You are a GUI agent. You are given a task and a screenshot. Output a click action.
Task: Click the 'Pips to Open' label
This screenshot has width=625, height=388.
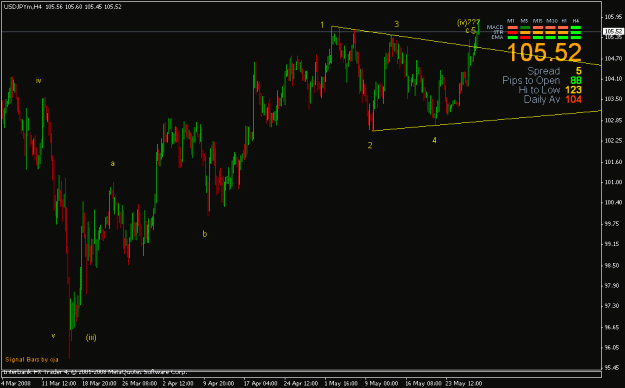point(531,81)
